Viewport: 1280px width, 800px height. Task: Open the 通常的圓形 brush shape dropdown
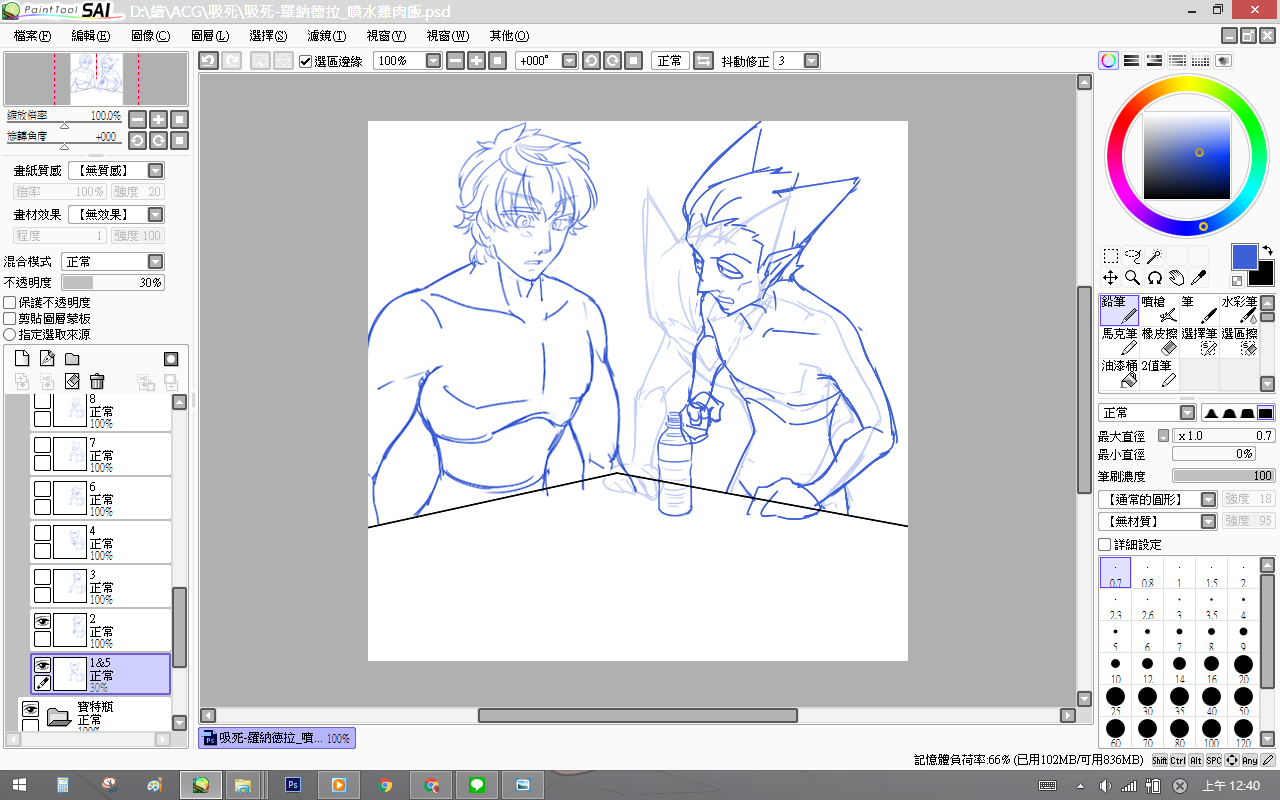coord(1208,499)
